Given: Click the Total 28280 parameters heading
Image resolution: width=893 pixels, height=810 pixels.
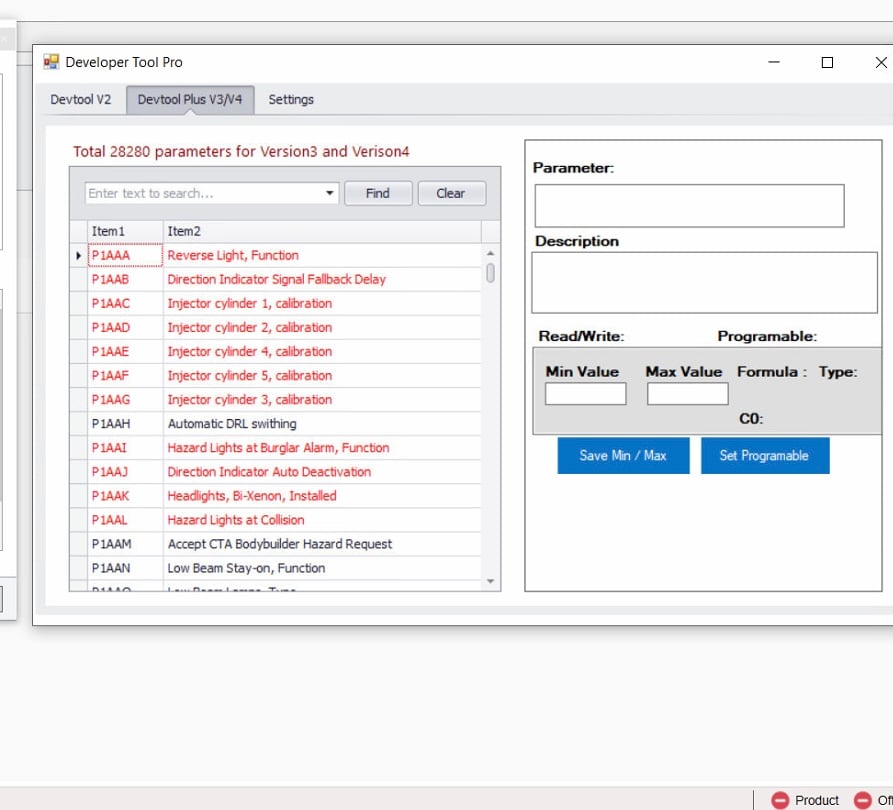Looking at the screenshot, I should click(x=241, y=152).
